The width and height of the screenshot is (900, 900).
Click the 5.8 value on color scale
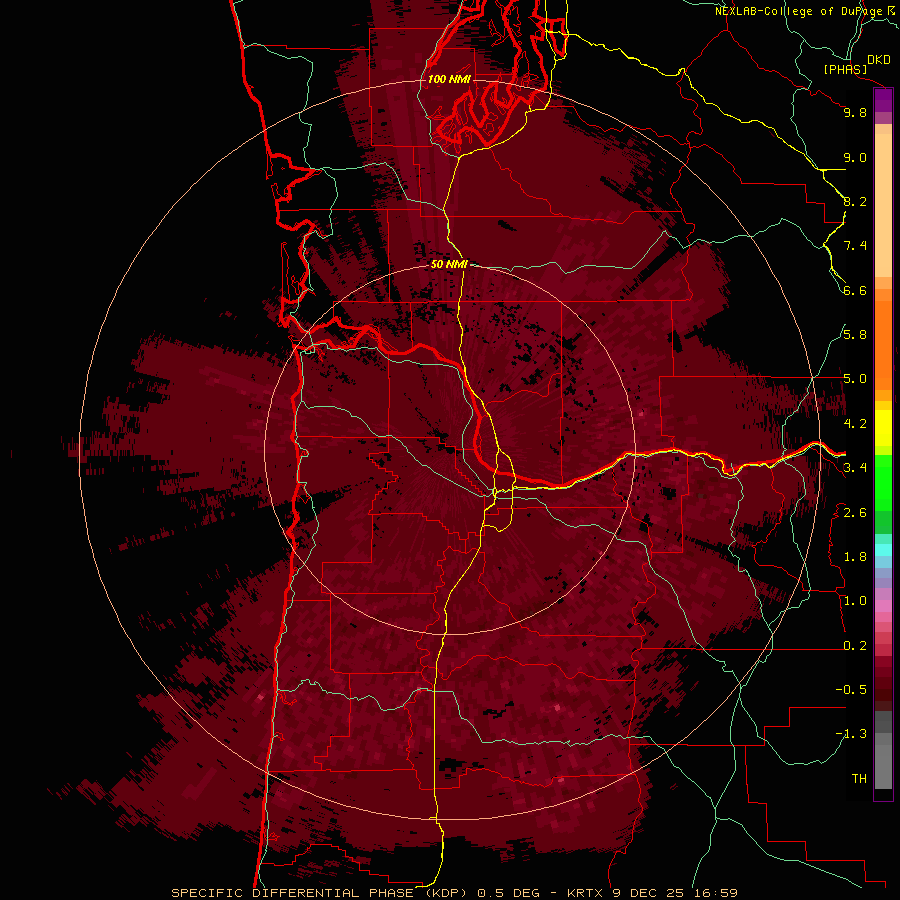(x=855, y=335)
